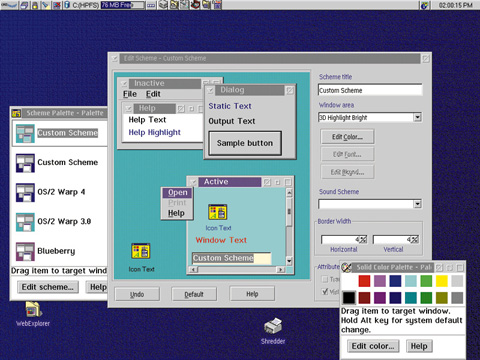This screenshot has width=480, height=360.
Task: Select the OS/2 Warp 4 scheme icon
Action: pos(25,192)
